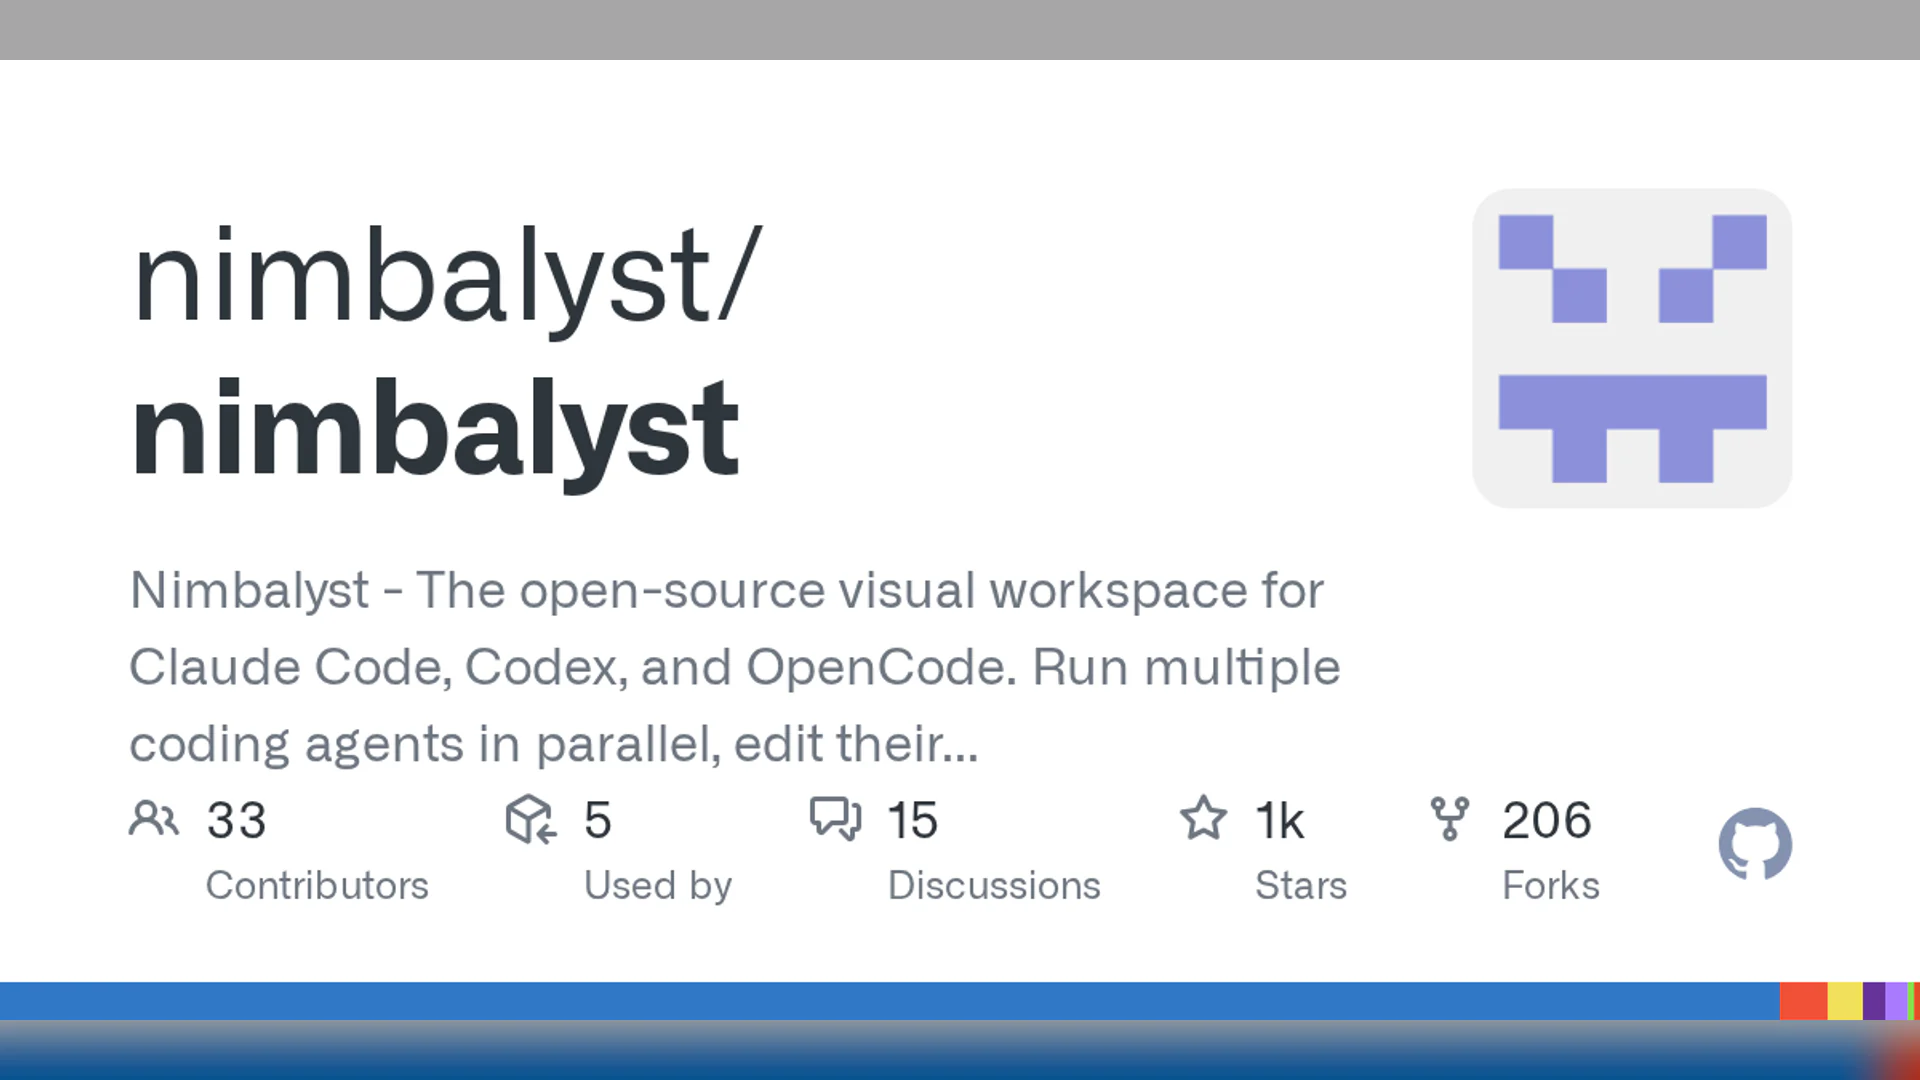1920x1080 pixels.
Task: Click the Stars star icon
Action: click(x=1203, y=818)
